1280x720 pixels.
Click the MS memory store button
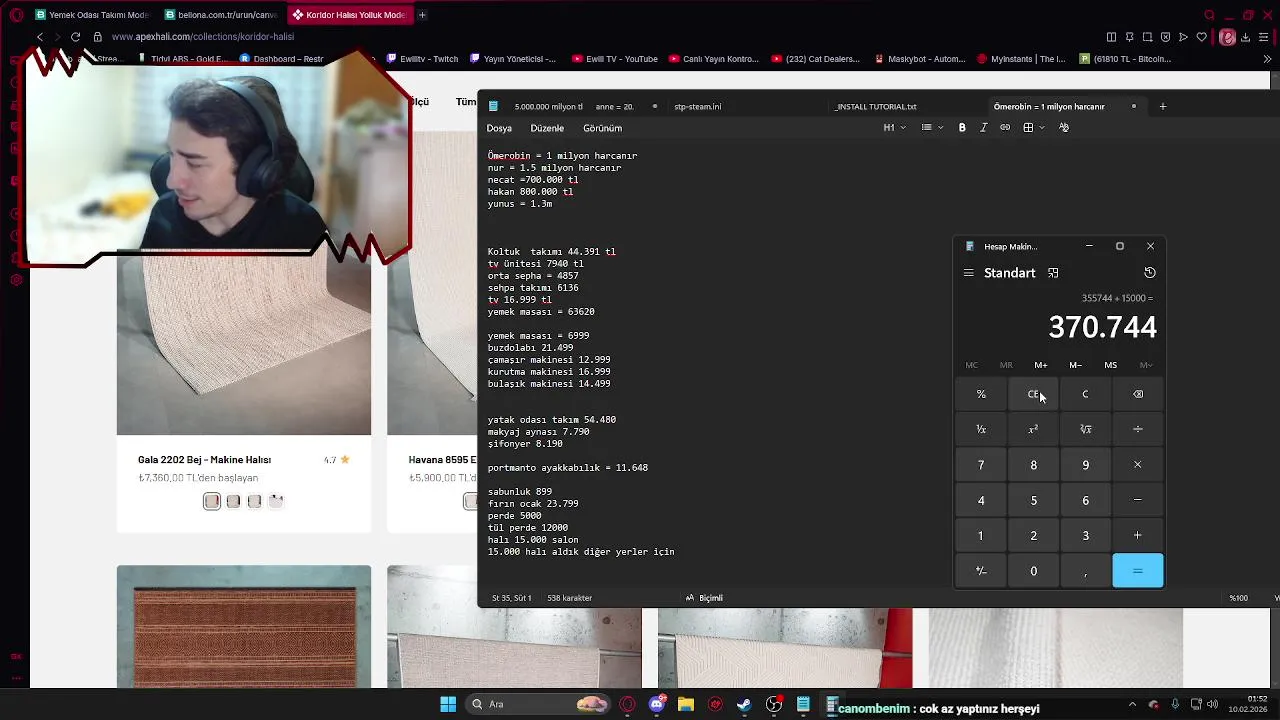(x=1110, y=365)
